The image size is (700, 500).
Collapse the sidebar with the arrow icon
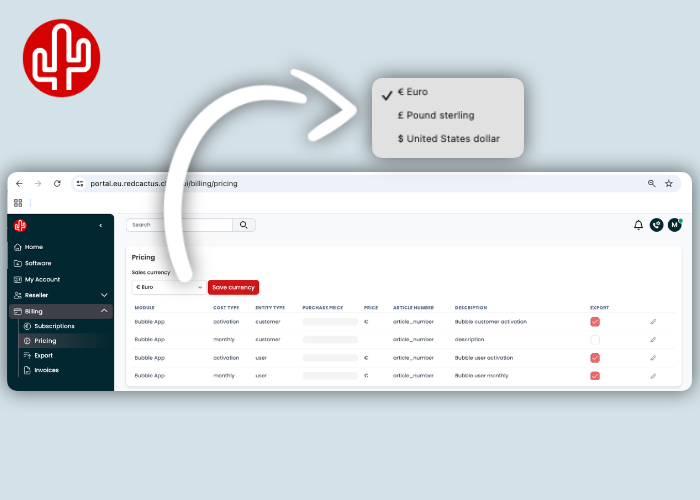point(101,226)
